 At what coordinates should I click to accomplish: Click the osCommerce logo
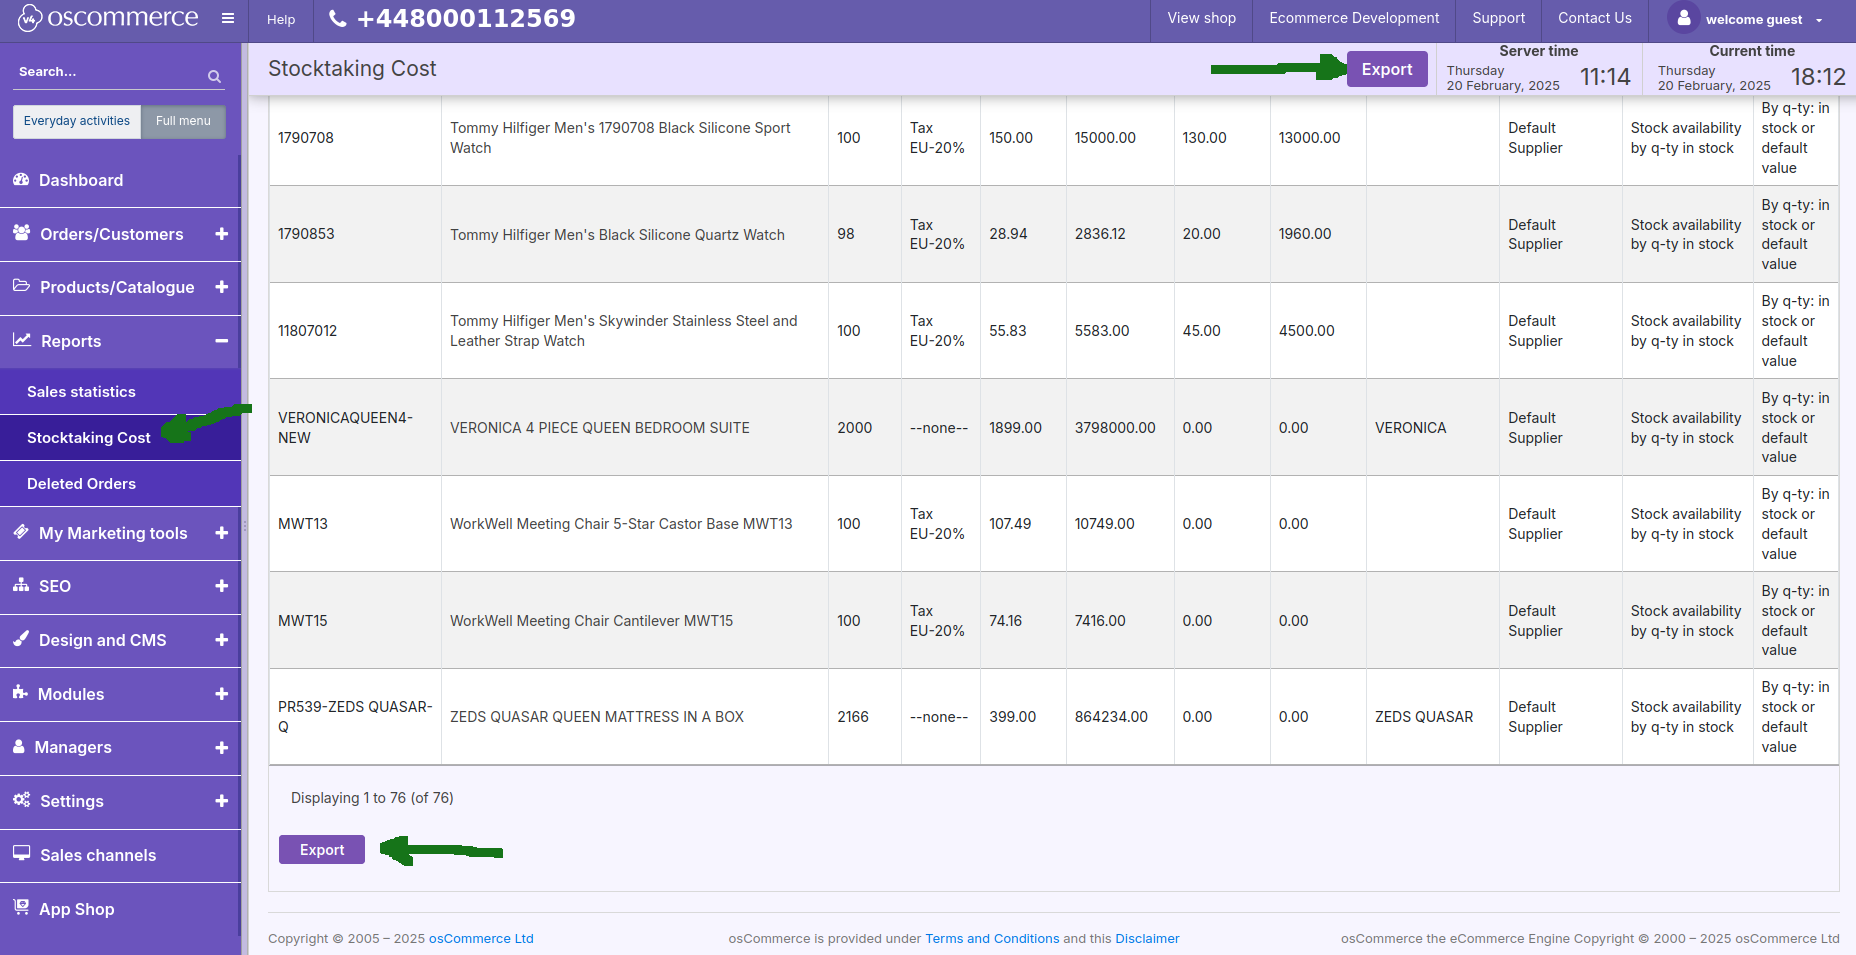click(x=108, y=18)
